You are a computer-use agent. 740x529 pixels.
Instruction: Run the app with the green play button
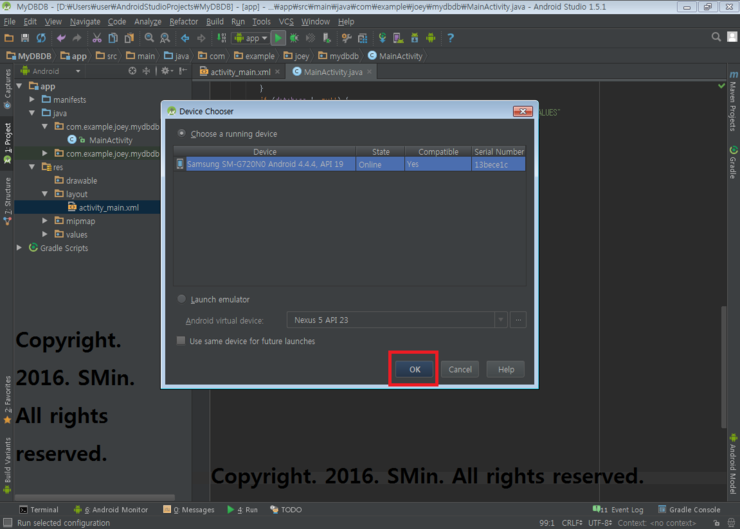coord(278,38)
